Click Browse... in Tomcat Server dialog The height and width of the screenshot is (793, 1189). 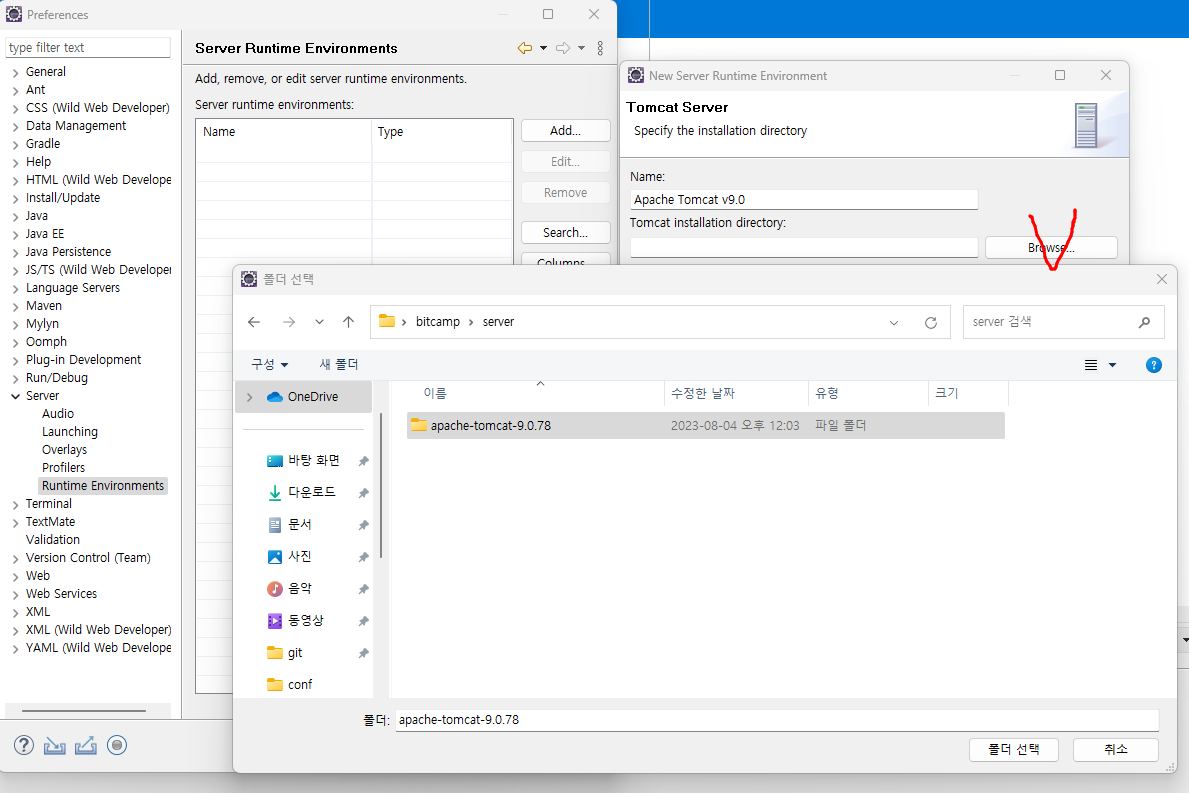coord(1051,248)
